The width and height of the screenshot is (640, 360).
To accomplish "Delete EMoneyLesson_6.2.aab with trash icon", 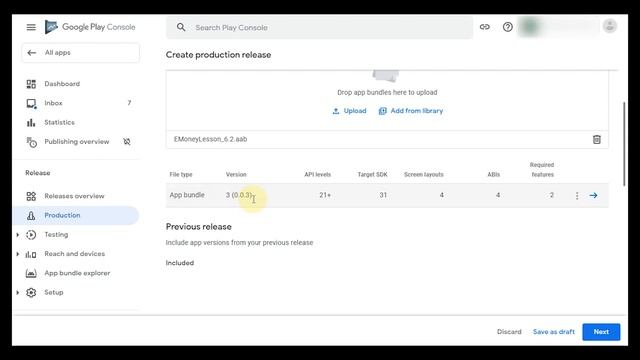I will (x=596, y=140).
